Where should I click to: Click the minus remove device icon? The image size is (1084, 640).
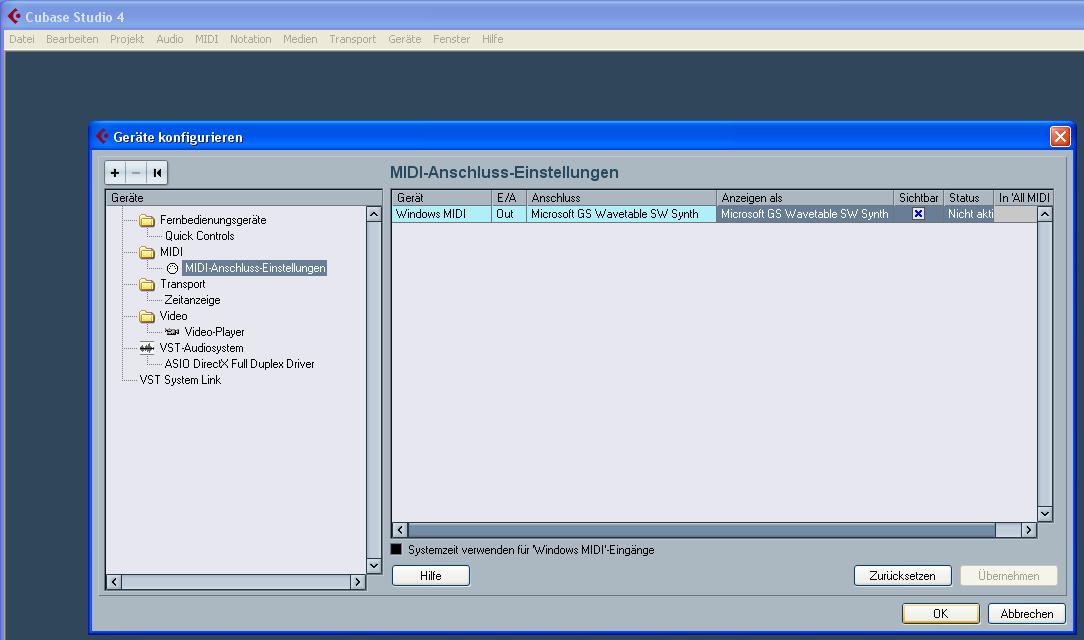click(x=136, y=173)
